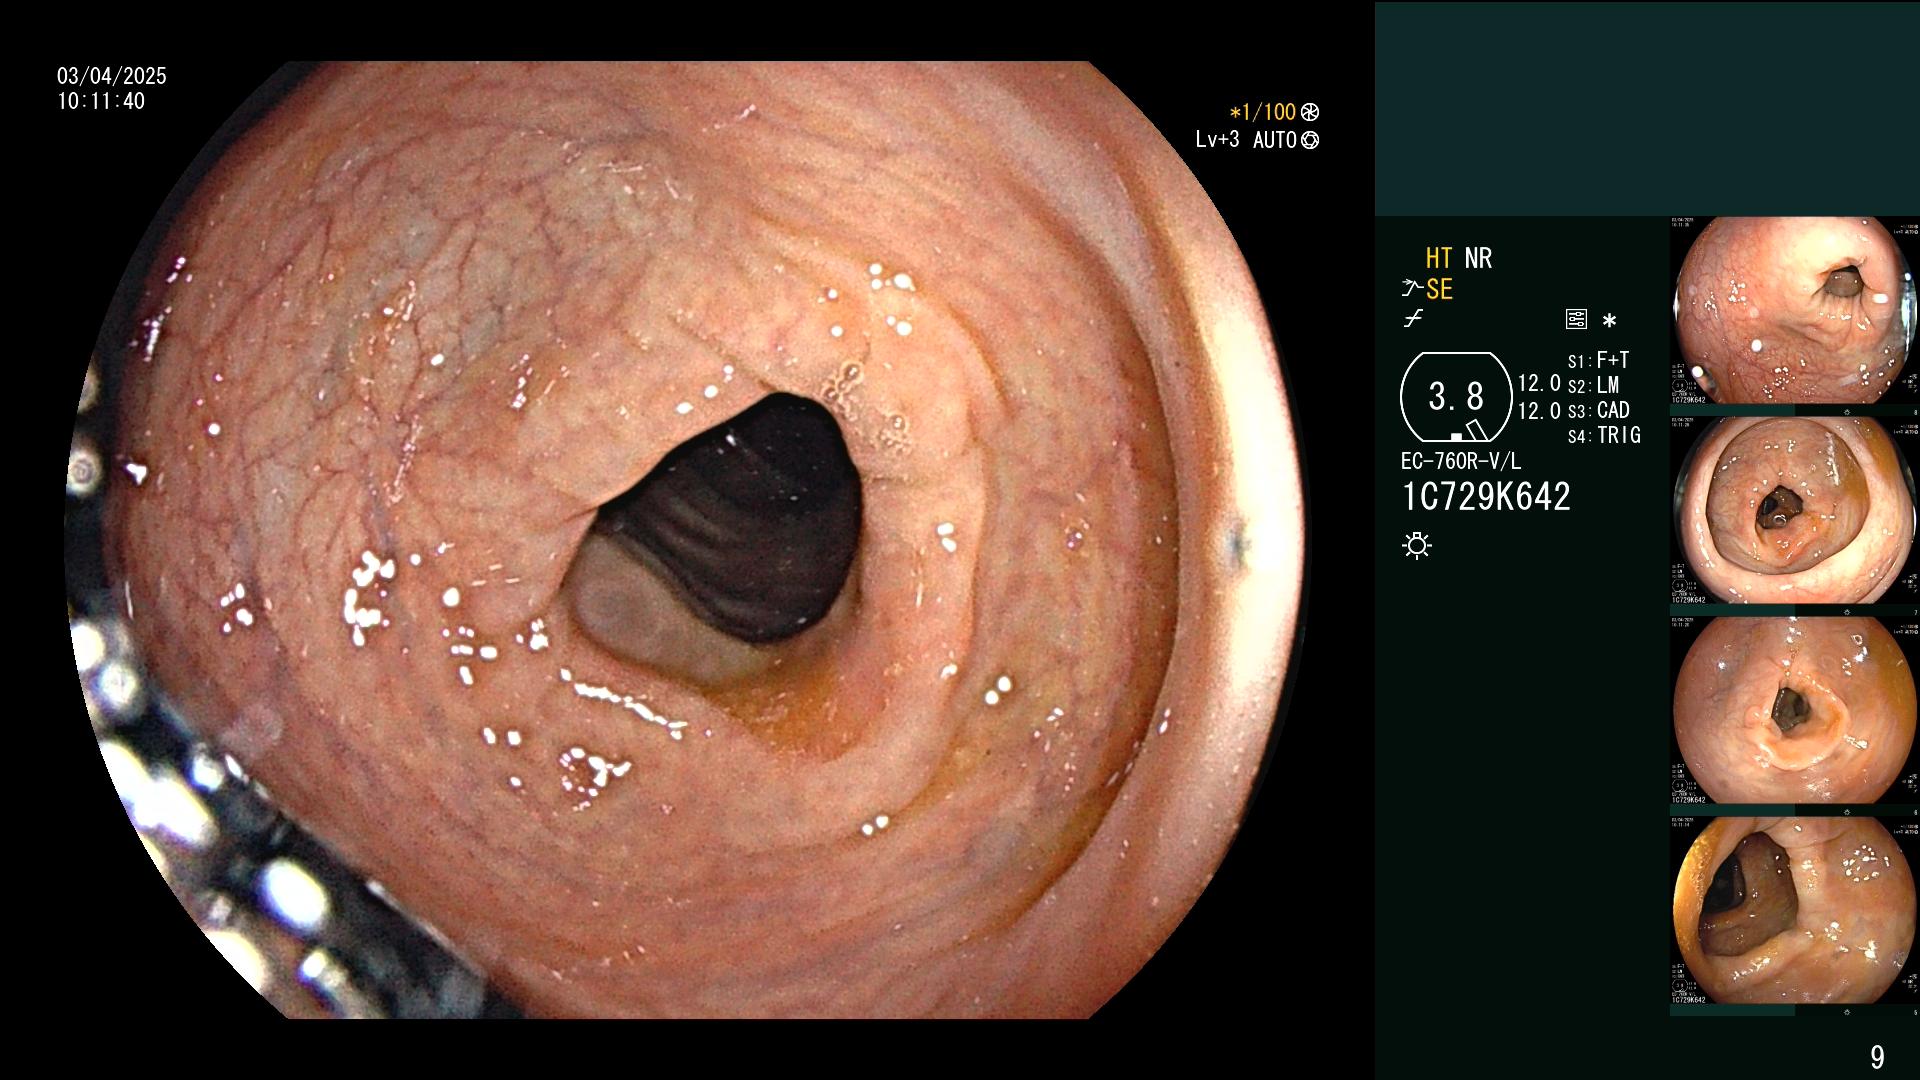Click the S3: CAD switch assignment
The image size is (1920, 1080).
click(1599, 410)
